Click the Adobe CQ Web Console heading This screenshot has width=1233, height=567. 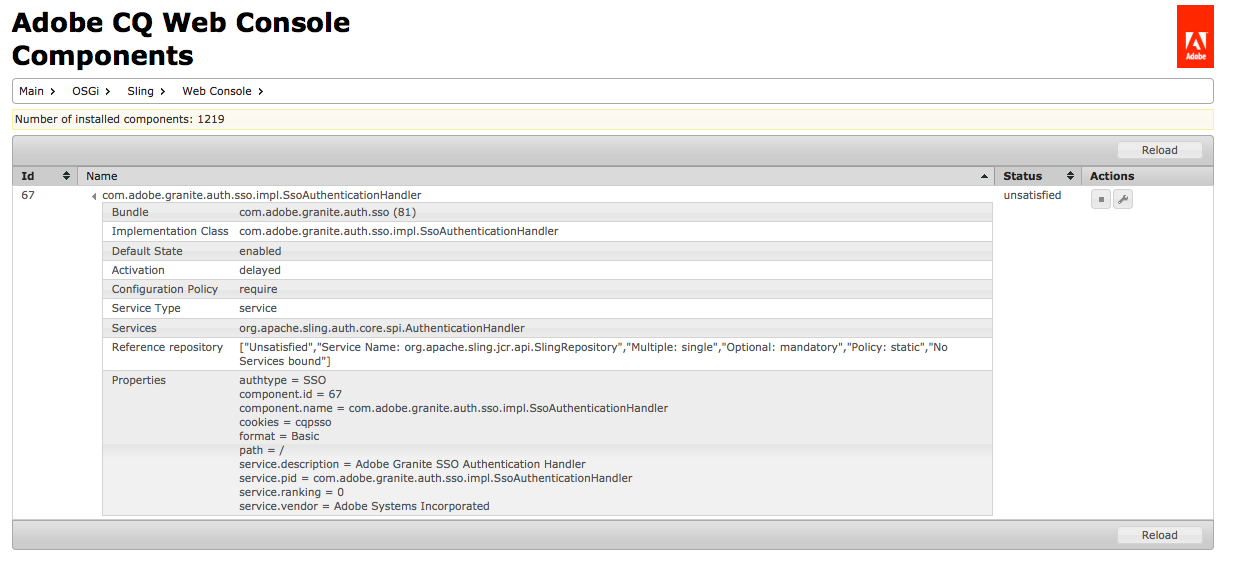point(181,22)
